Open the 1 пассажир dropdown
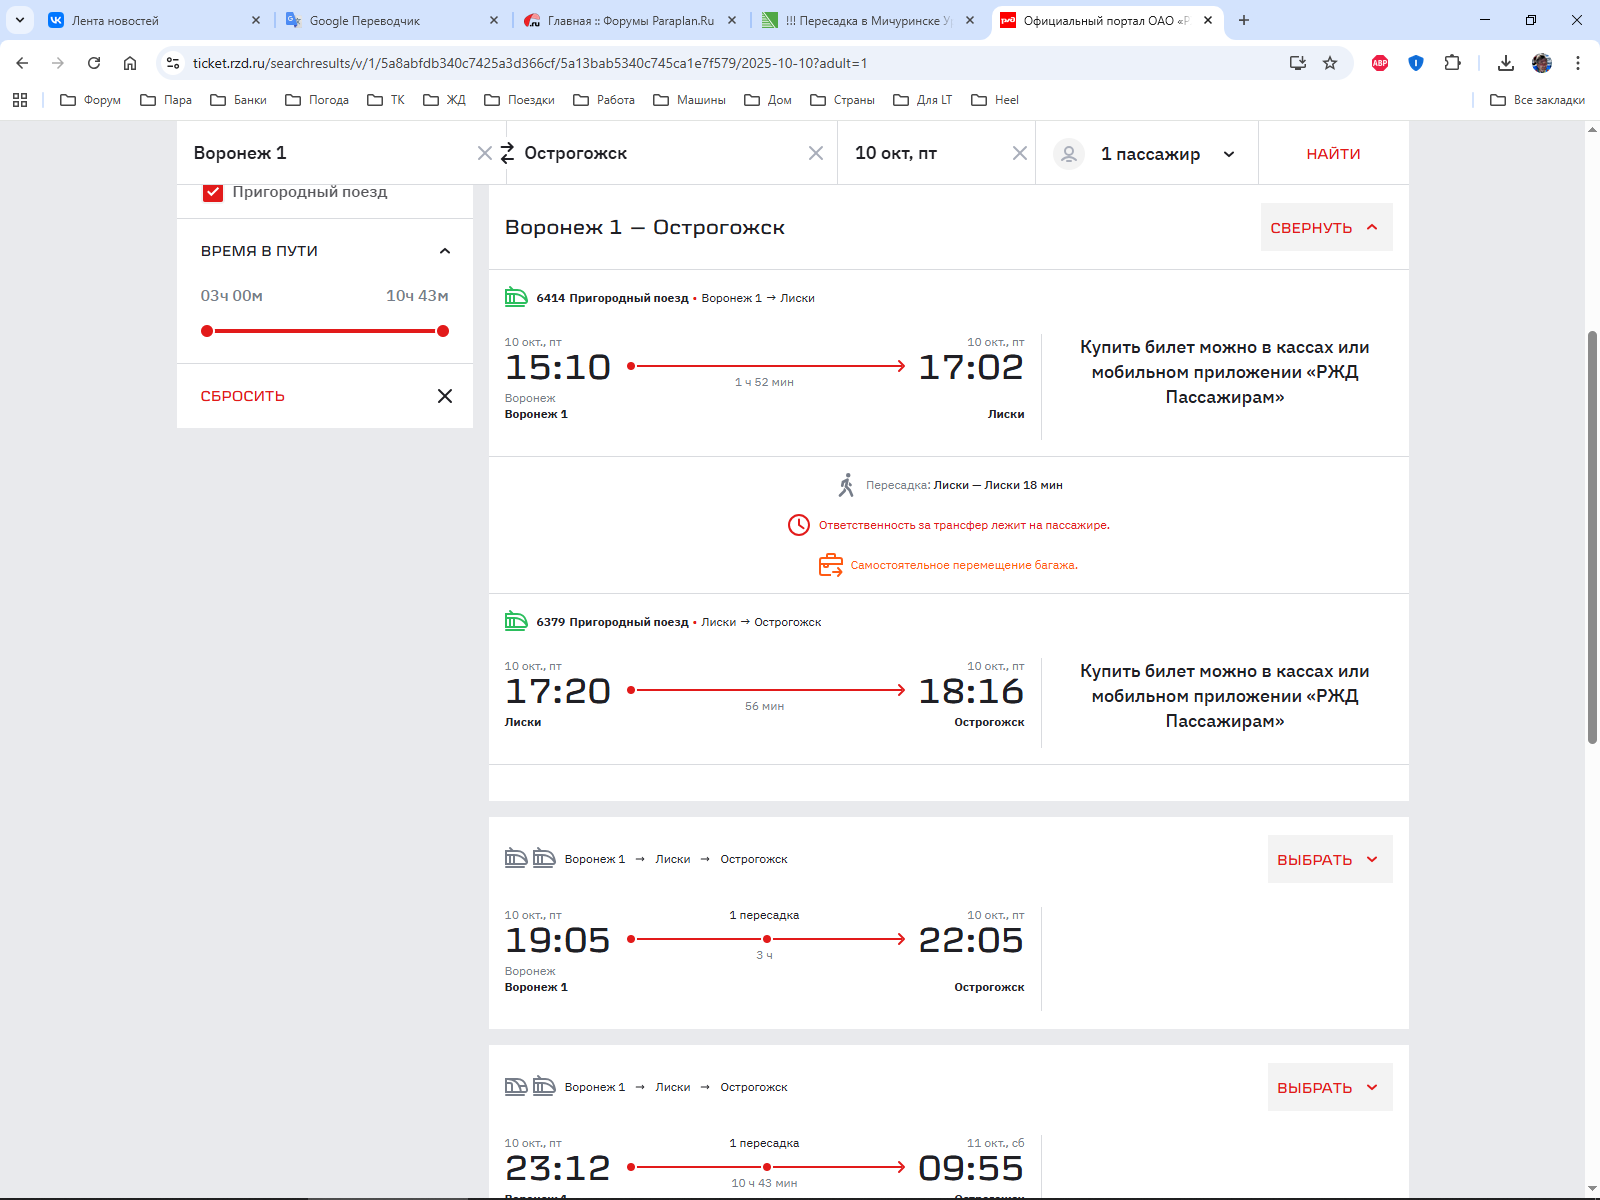 (x=1229, y=154)
